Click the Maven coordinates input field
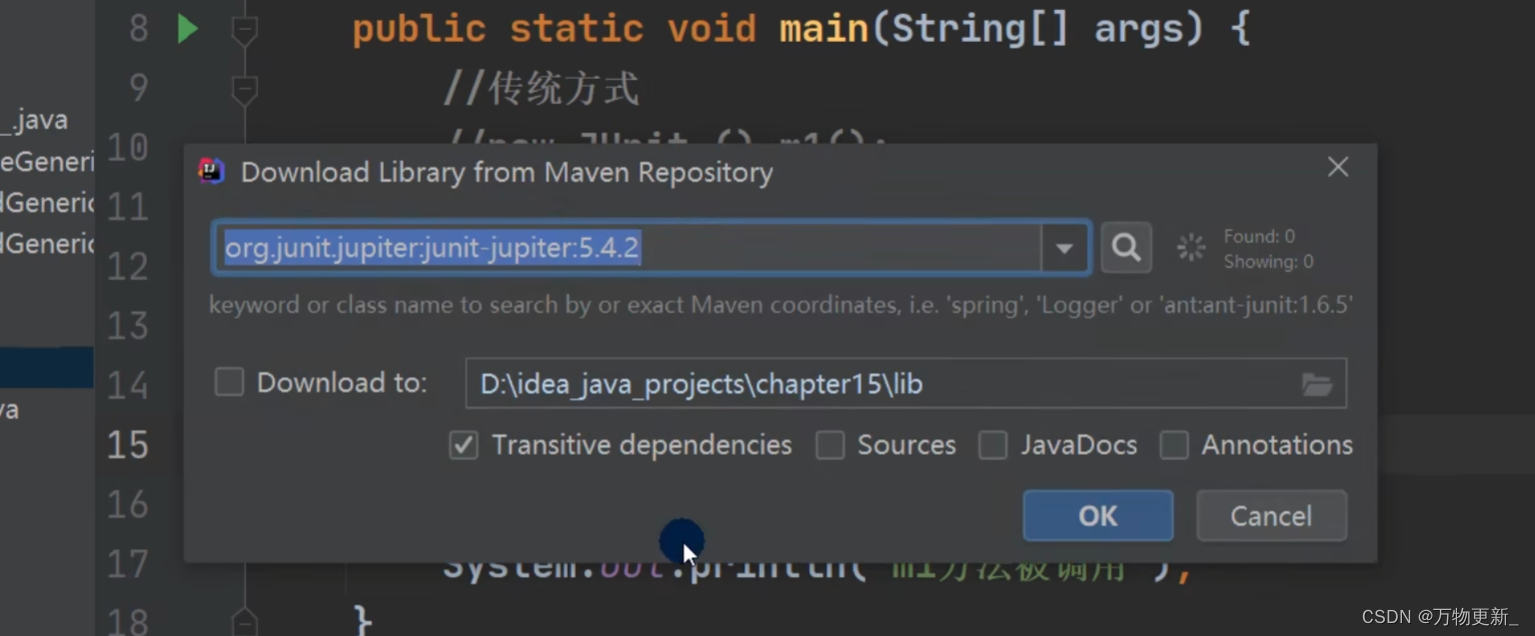 [x=600, y=247]
